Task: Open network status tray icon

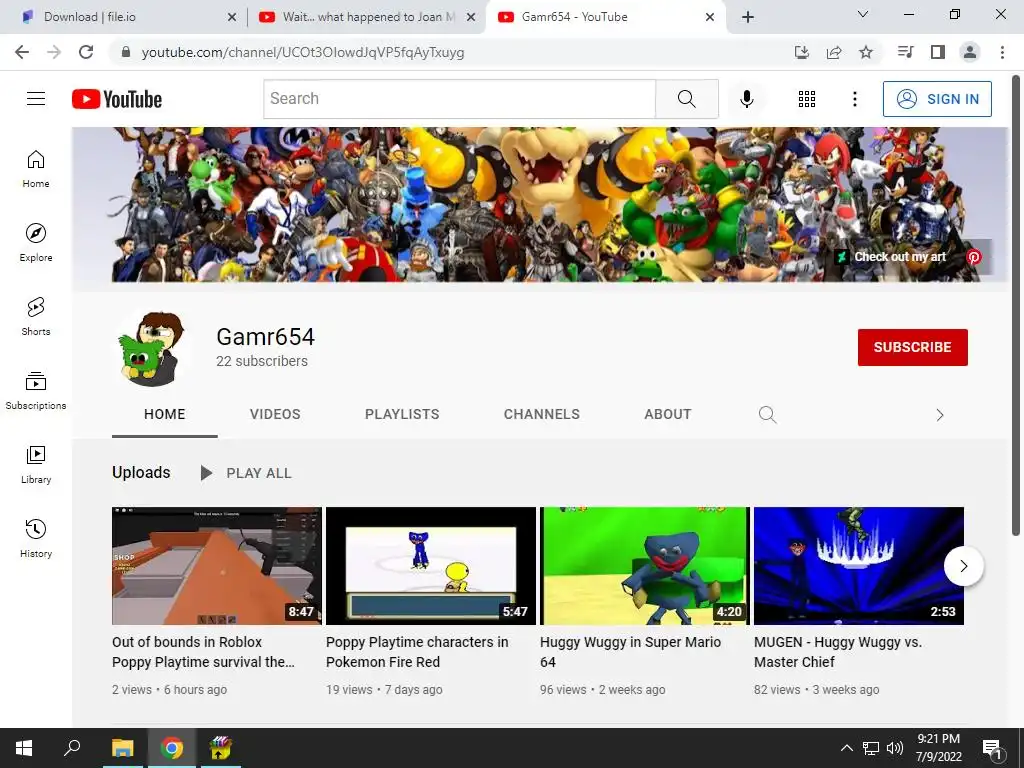Action: (871, 748)
